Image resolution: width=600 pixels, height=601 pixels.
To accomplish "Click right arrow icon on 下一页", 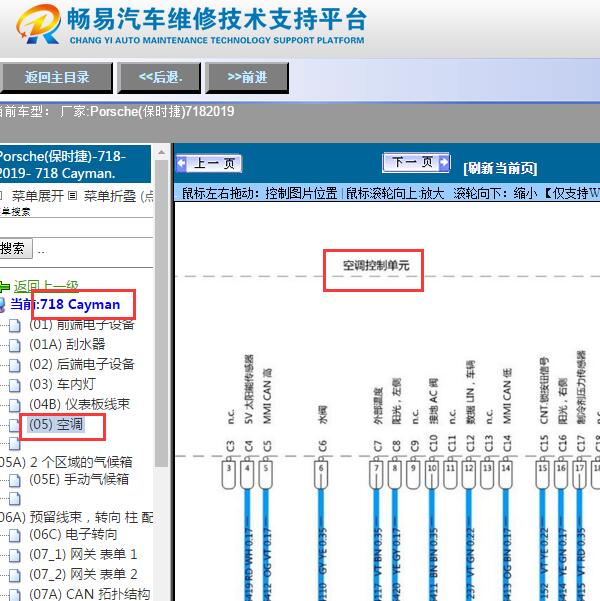I will pyautogui.click(x=444, y=163).
